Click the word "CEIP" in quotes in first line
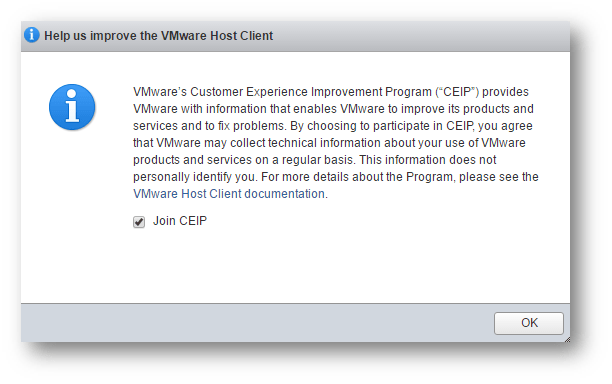 [457, 92]
